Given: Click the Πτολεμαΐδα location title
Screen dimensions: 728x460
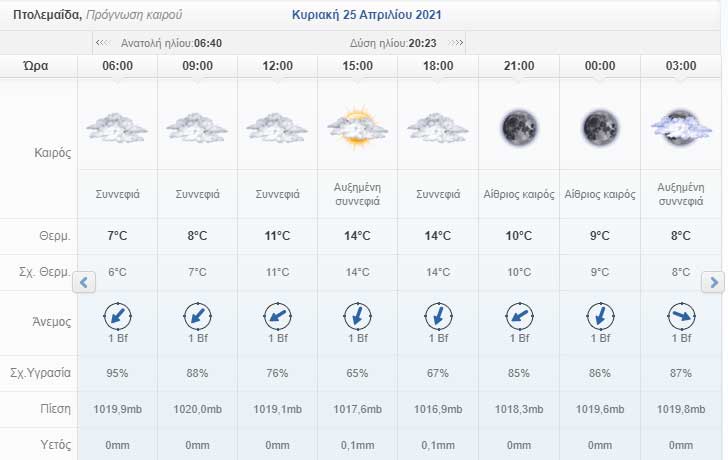Looking at the screenshot, I should point(46,16).
